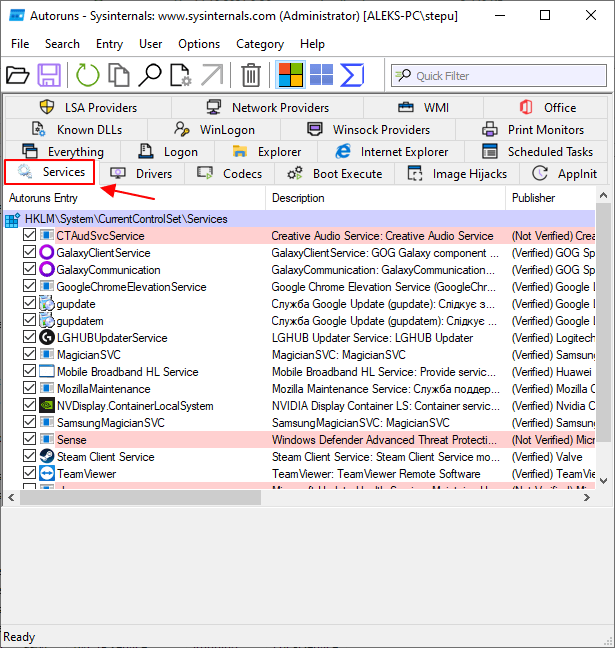The width and height of the screenshot is (615, 648).
Task: Switch to the Everything tab
Action: [63, 152]
